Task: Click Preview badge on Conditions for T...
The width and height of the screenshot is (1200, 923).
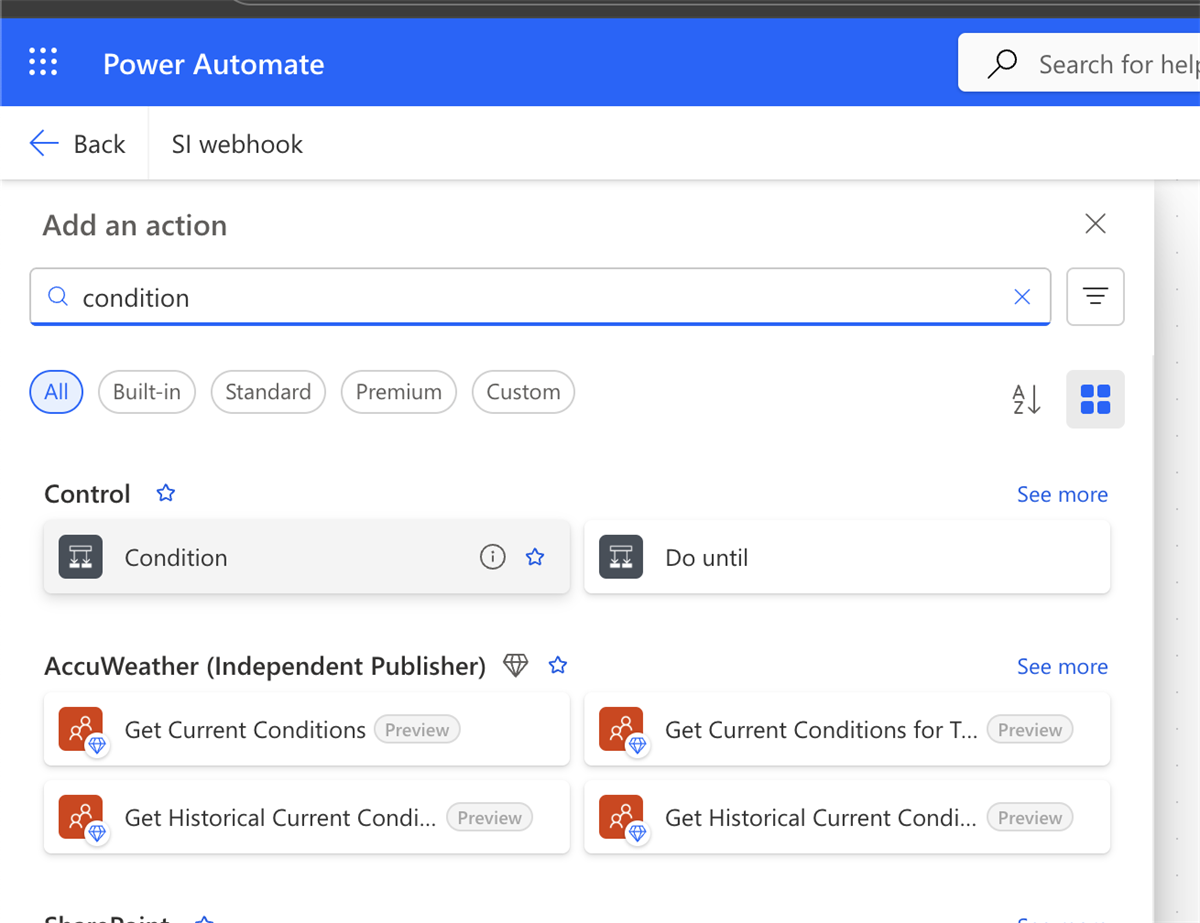Action: [1030, 730]
